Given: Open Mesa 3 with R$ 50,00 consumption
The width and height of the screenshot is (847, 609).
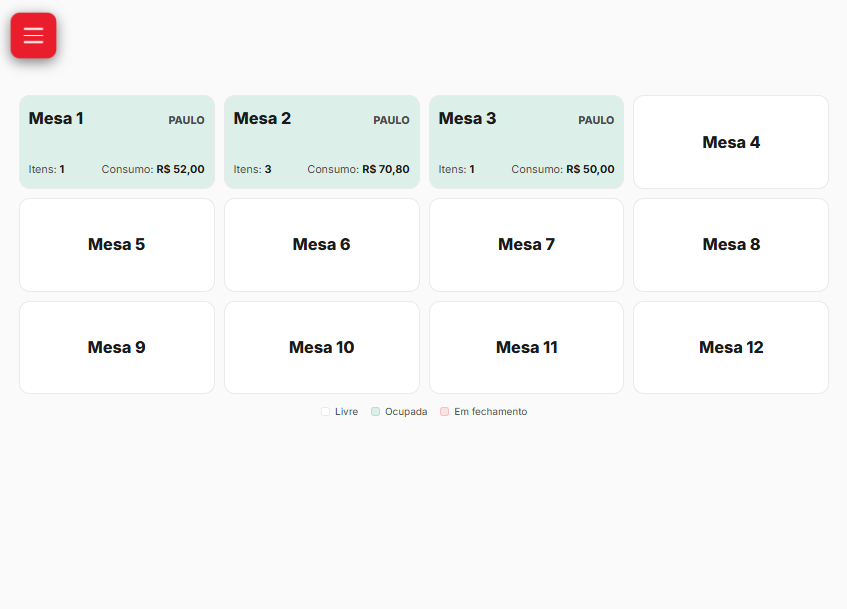Looking at the screenshot, I should [x=526, y=142].
